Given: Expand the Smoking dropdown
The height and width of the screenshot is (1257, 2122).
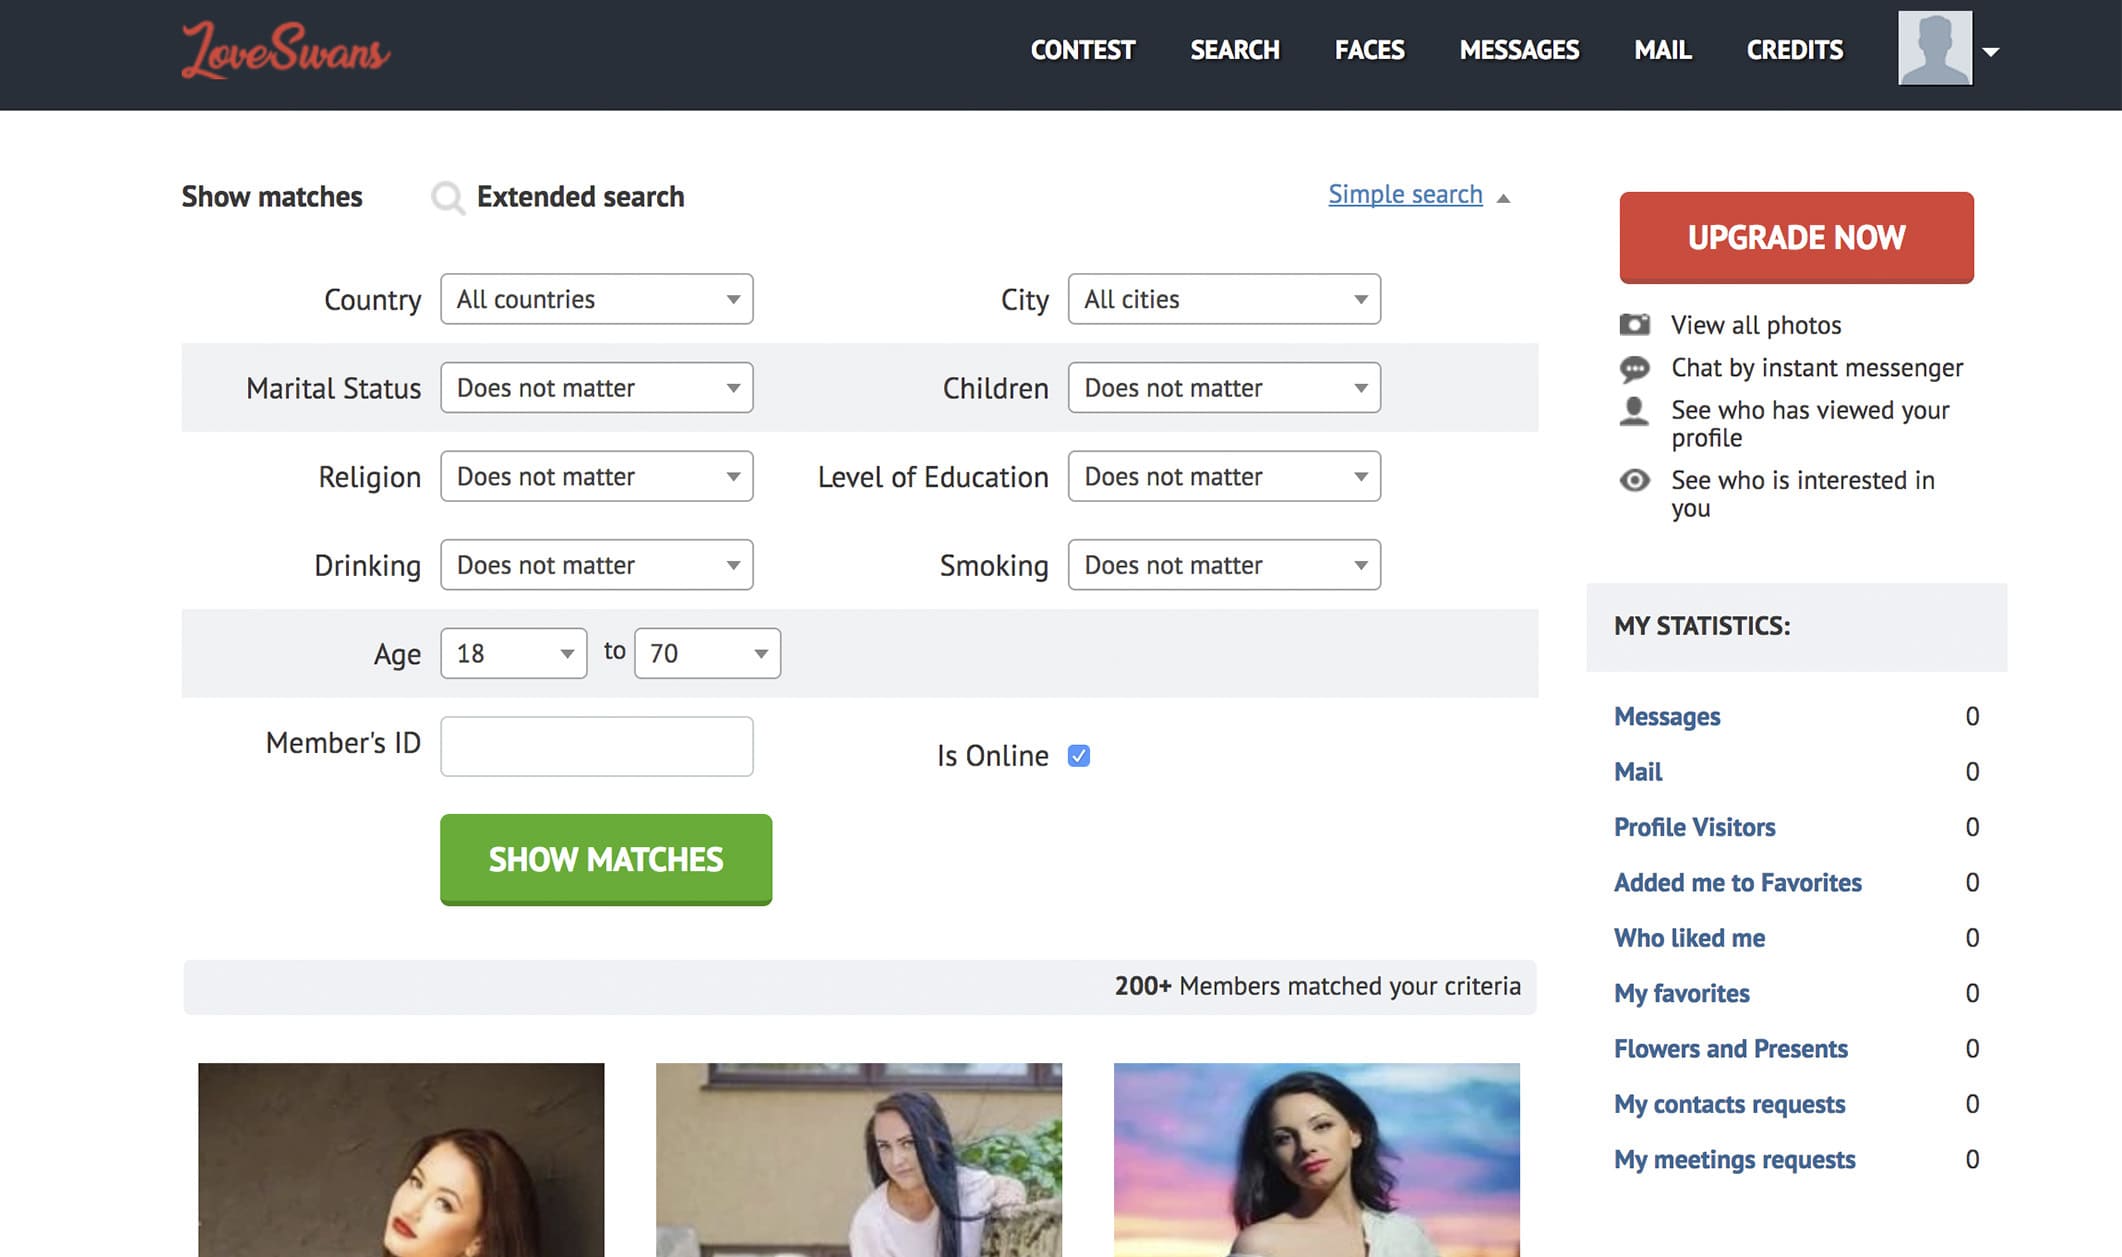Looking at the screenshot, I should click(x=1224, y=565).
